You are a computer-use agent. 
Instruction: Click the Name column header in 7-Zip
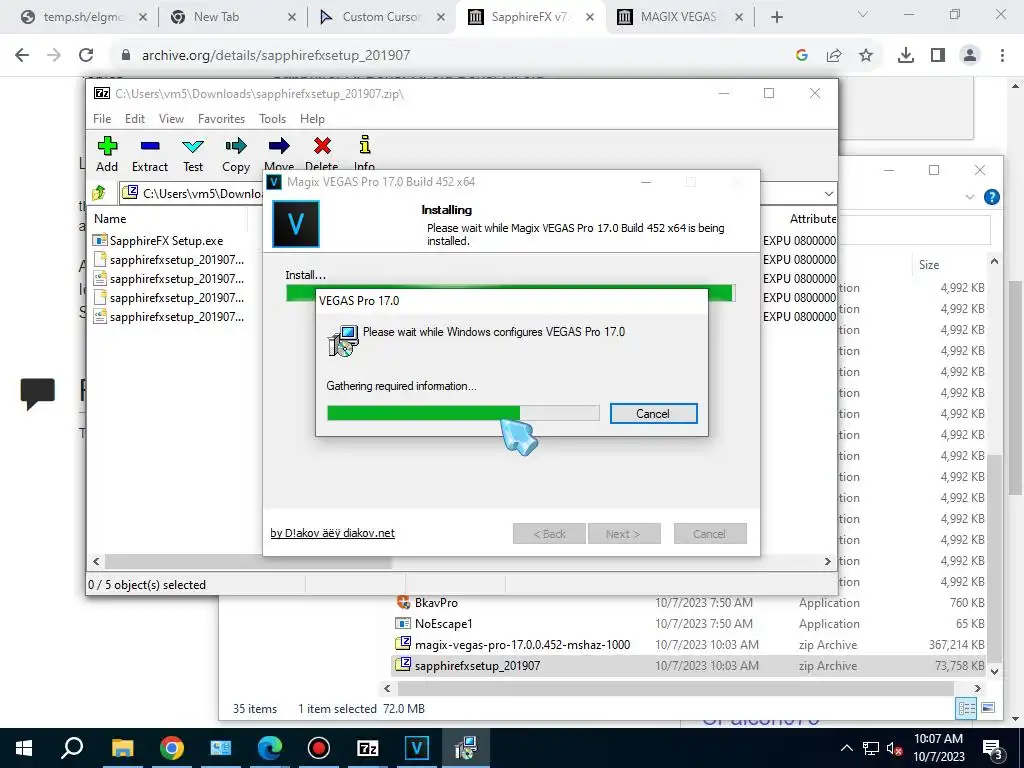[x=110, y=219]
